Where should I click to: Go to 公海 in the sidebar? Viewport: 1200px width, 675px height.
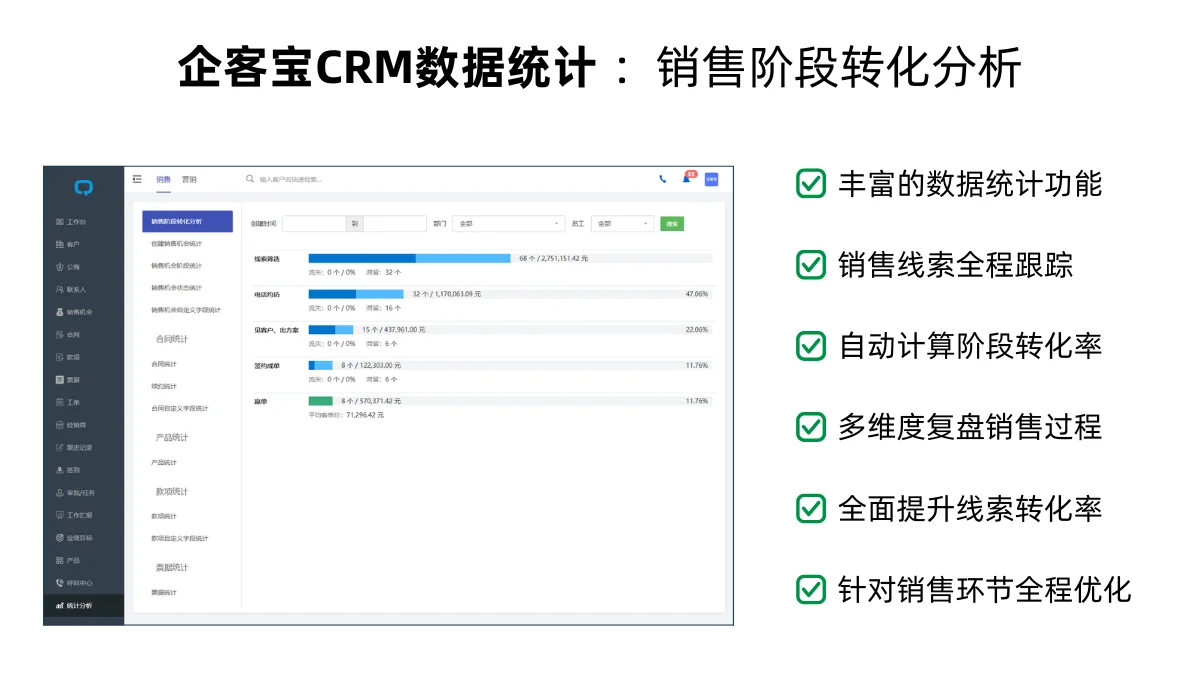tap(68, 267)
